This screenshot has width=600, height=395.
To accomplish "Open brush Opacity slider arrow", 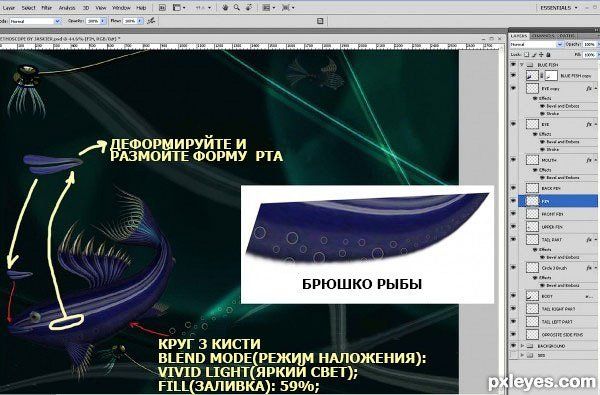I will 103,21.
